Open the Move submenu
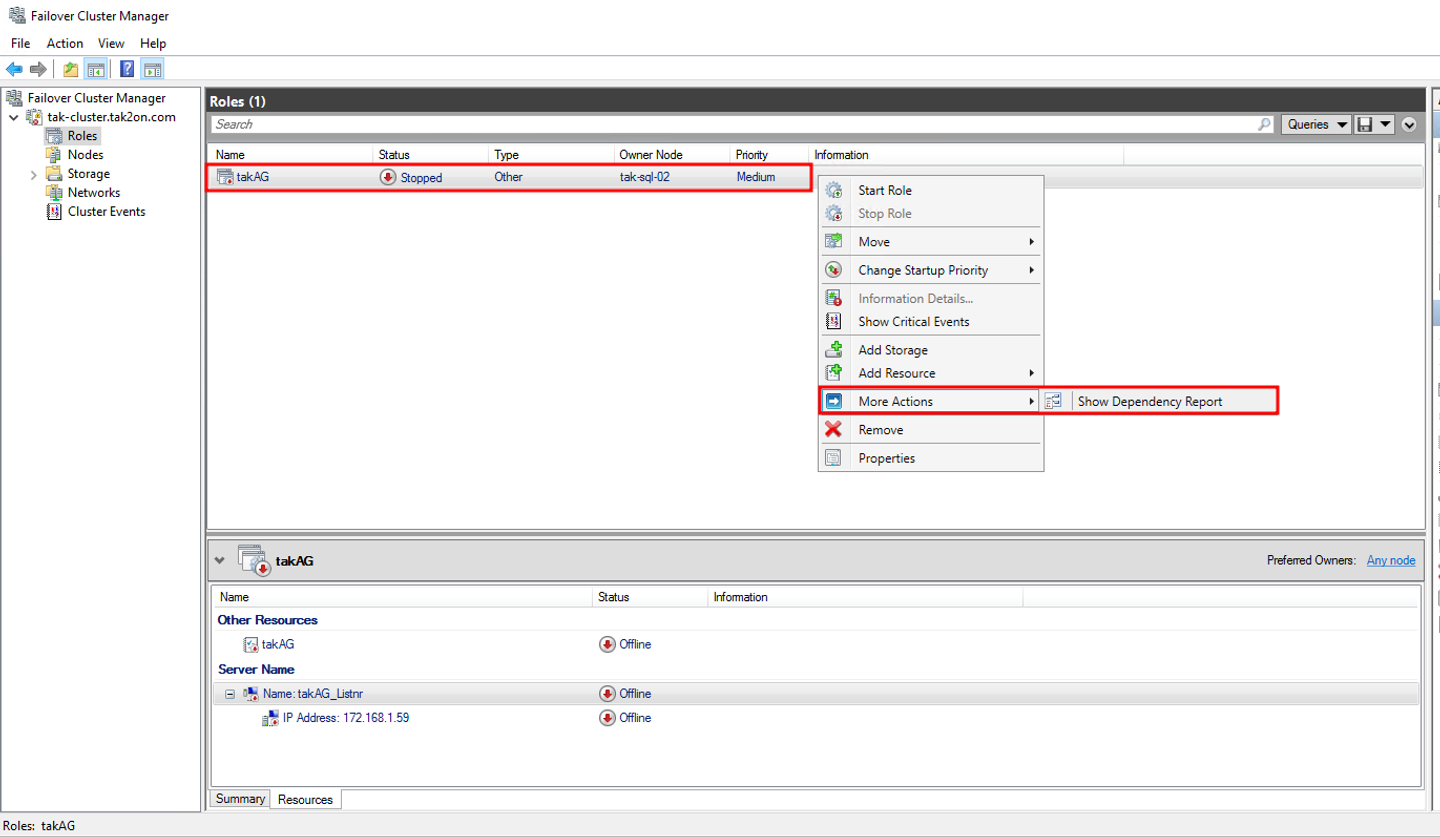This screenshot has height=837, width=1440. pyautogui.click(x=930, y=242)
